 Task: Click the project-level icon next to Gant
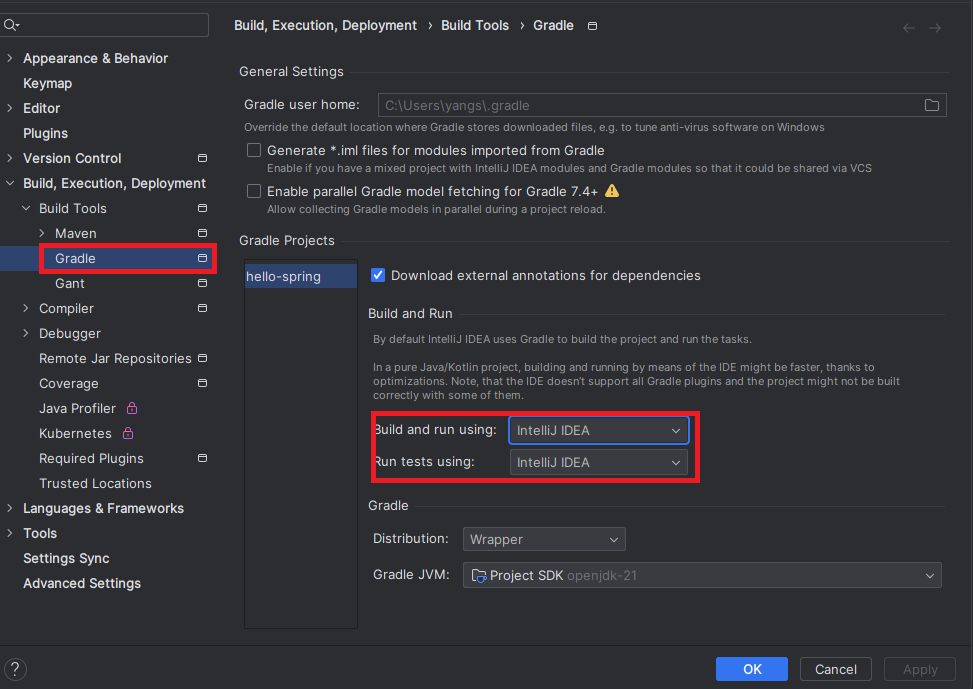tap(202, 283)
